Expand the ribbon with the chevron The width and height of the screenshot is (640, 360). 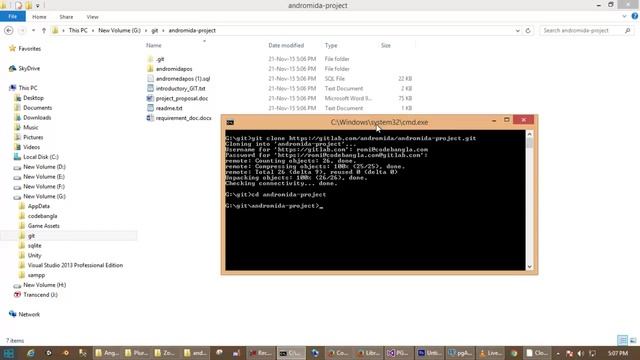click(624, 16)
